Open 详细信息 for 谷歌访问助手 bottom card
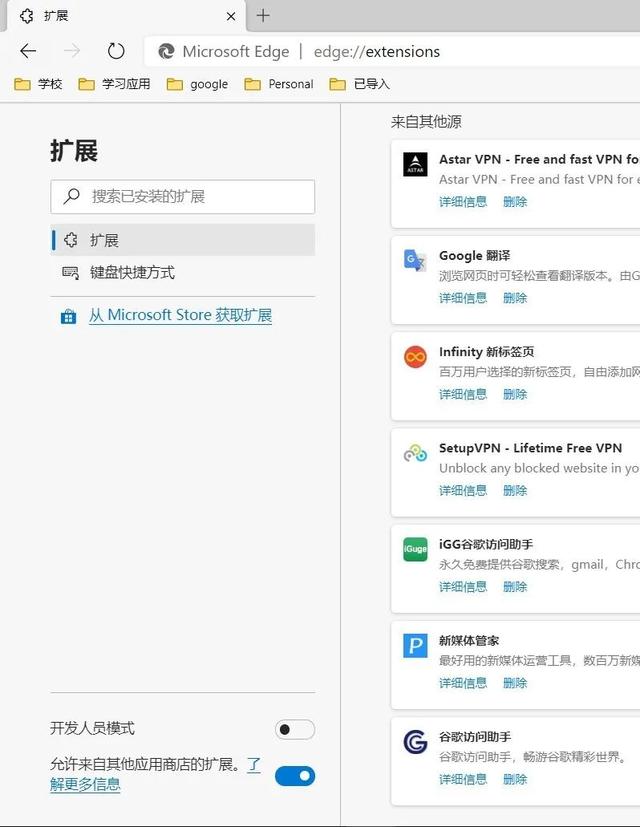 point(463,779)
